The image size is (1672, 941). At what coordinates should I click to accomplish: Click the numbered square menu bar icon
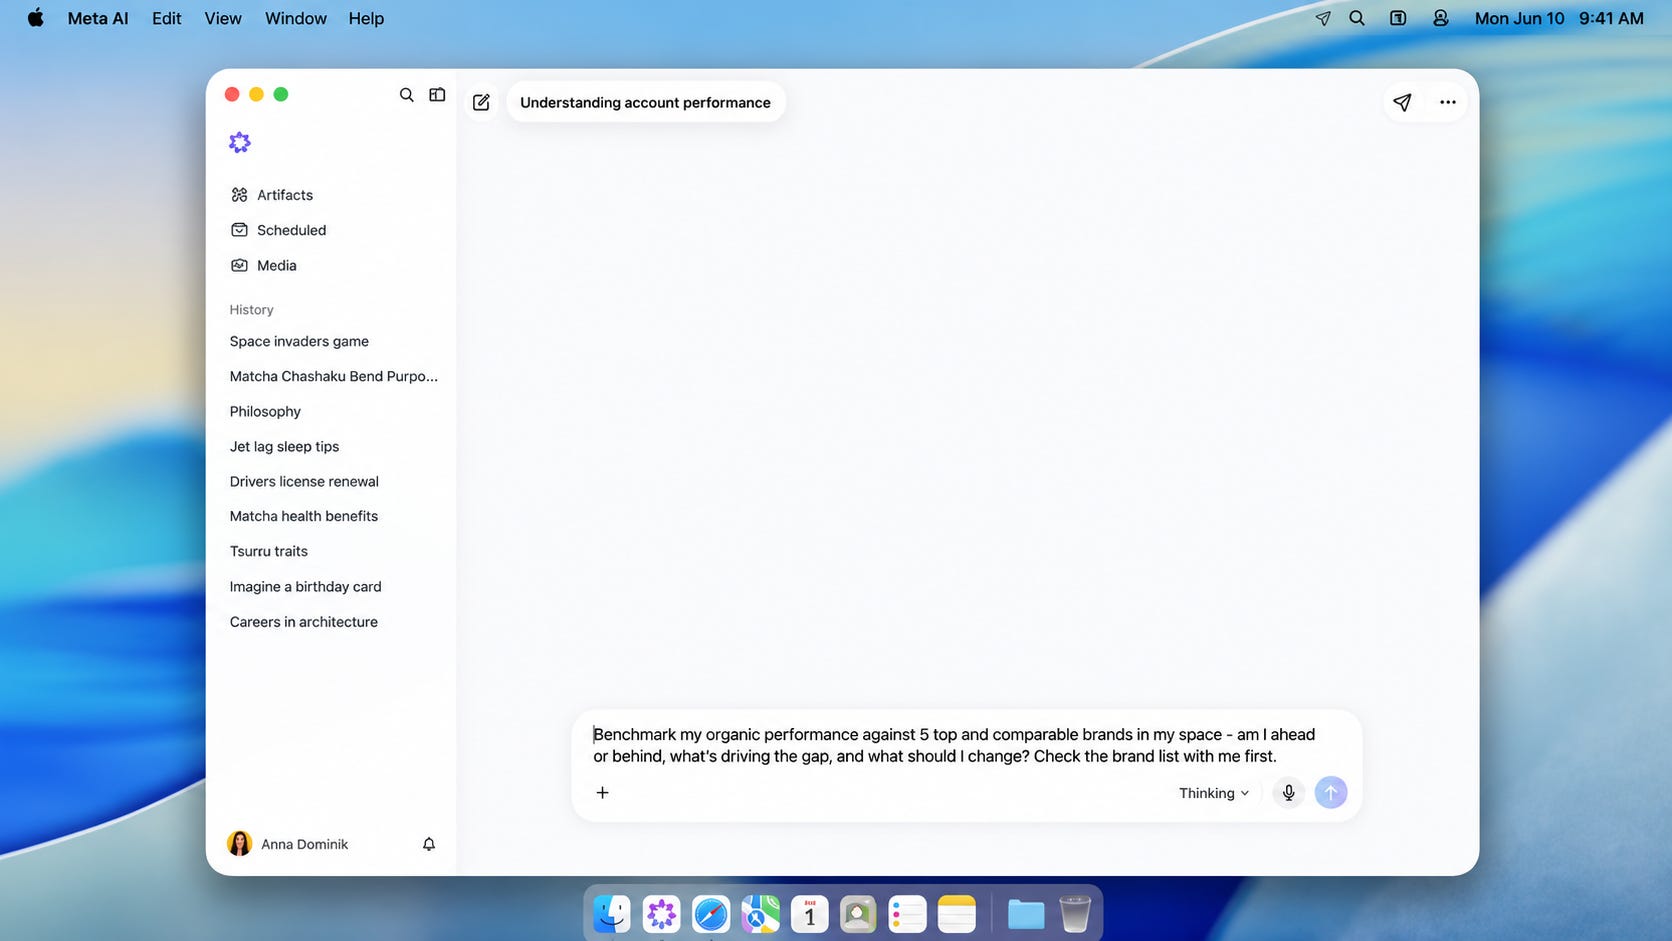tap(1398, 18)
